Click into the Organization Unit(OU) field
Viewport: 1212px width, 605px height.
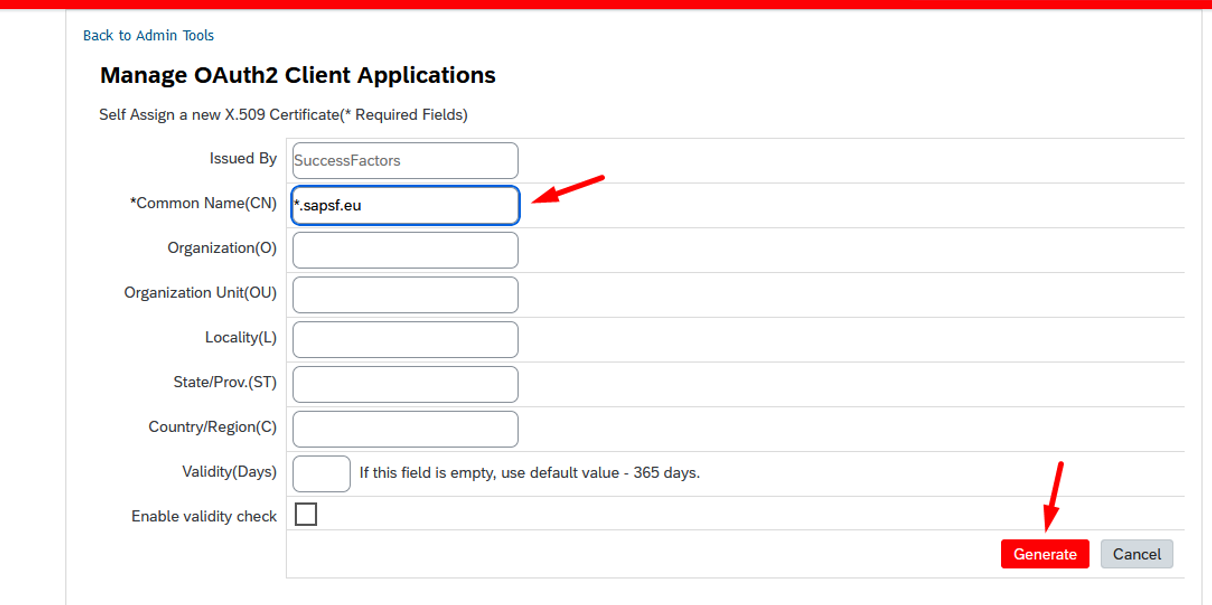tap(405, 294)
